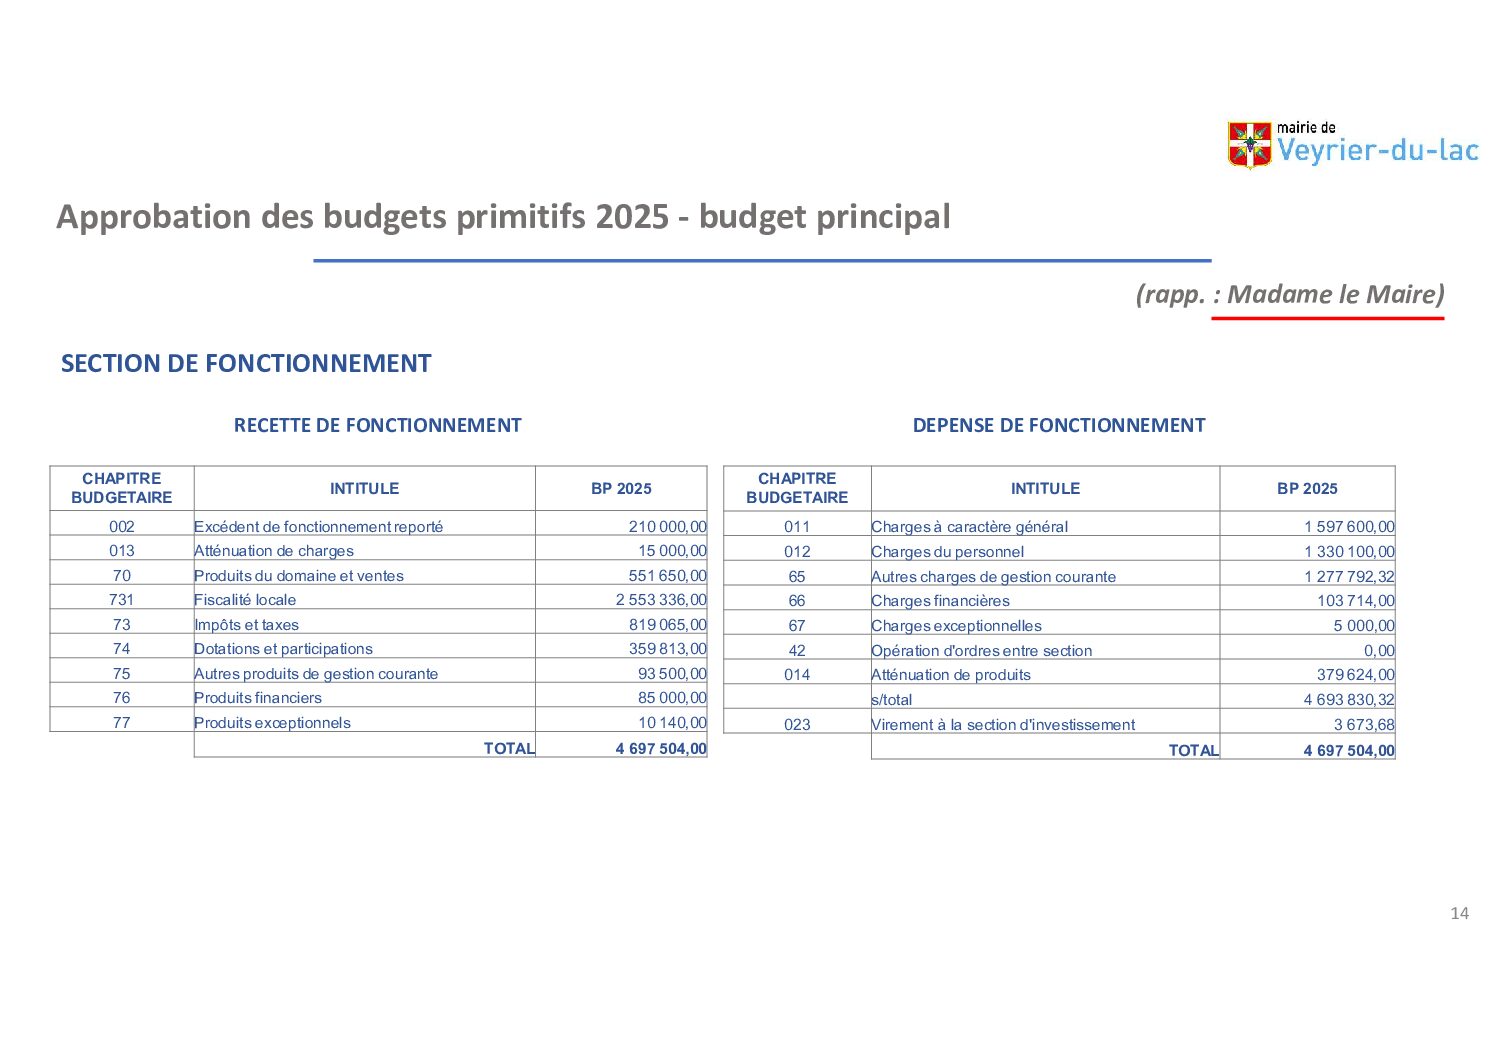Viewport: 1497px width, 1058px height.
Task: Select the value '379 624,00'
Action: (1355, 675)
